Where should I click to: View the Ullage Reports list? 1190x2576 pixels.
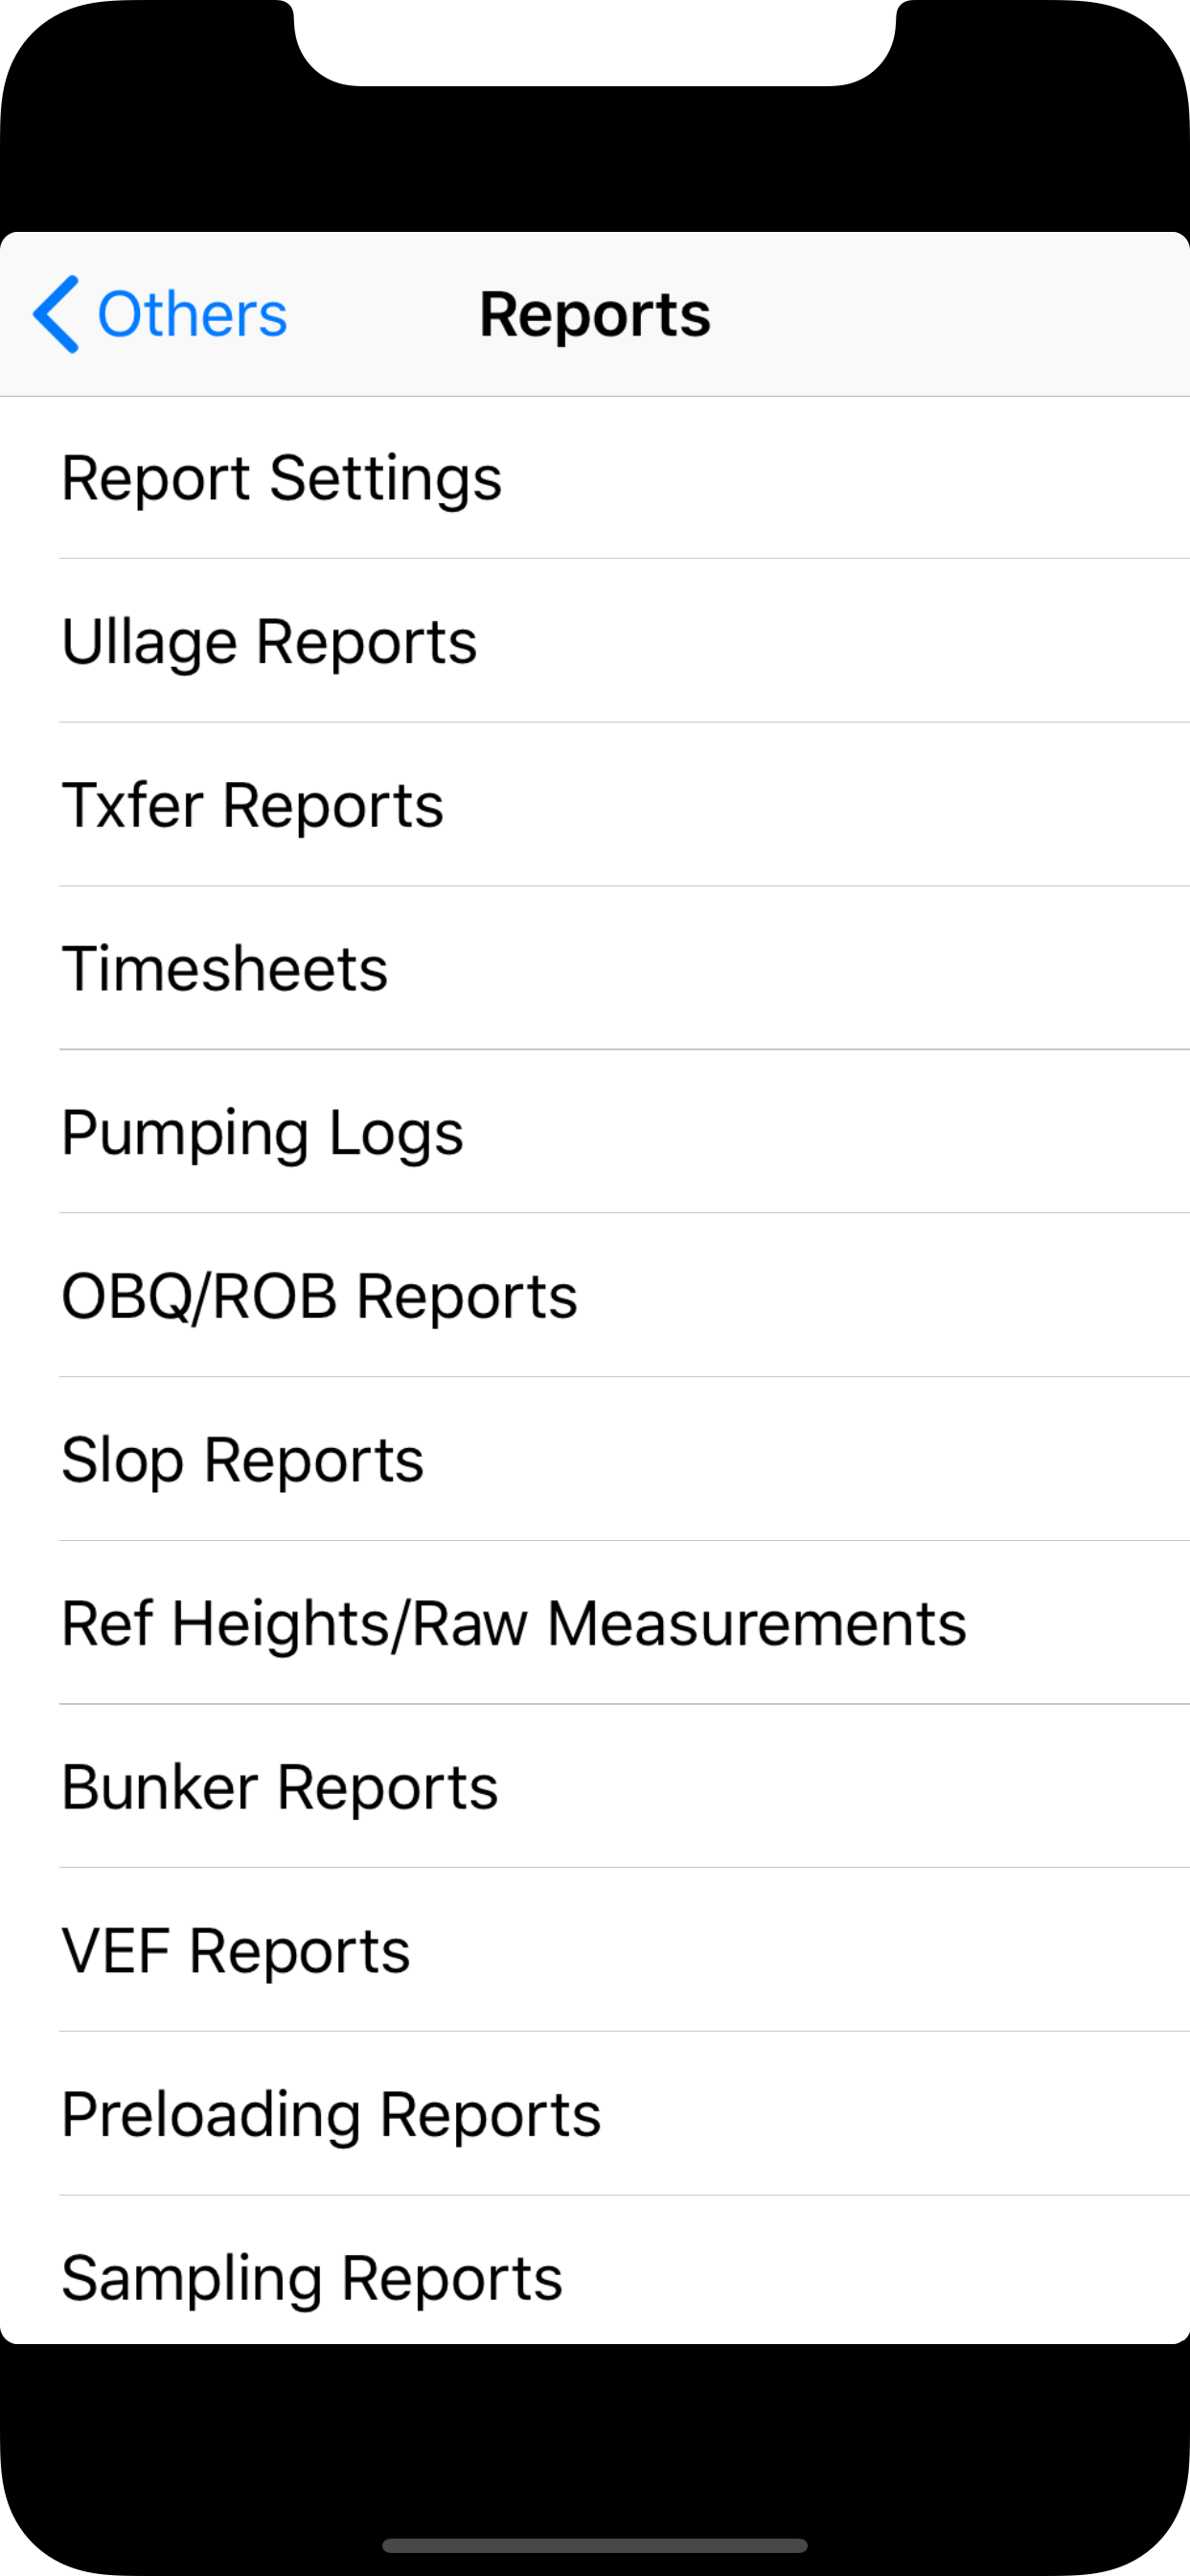[x=268, y=641]
